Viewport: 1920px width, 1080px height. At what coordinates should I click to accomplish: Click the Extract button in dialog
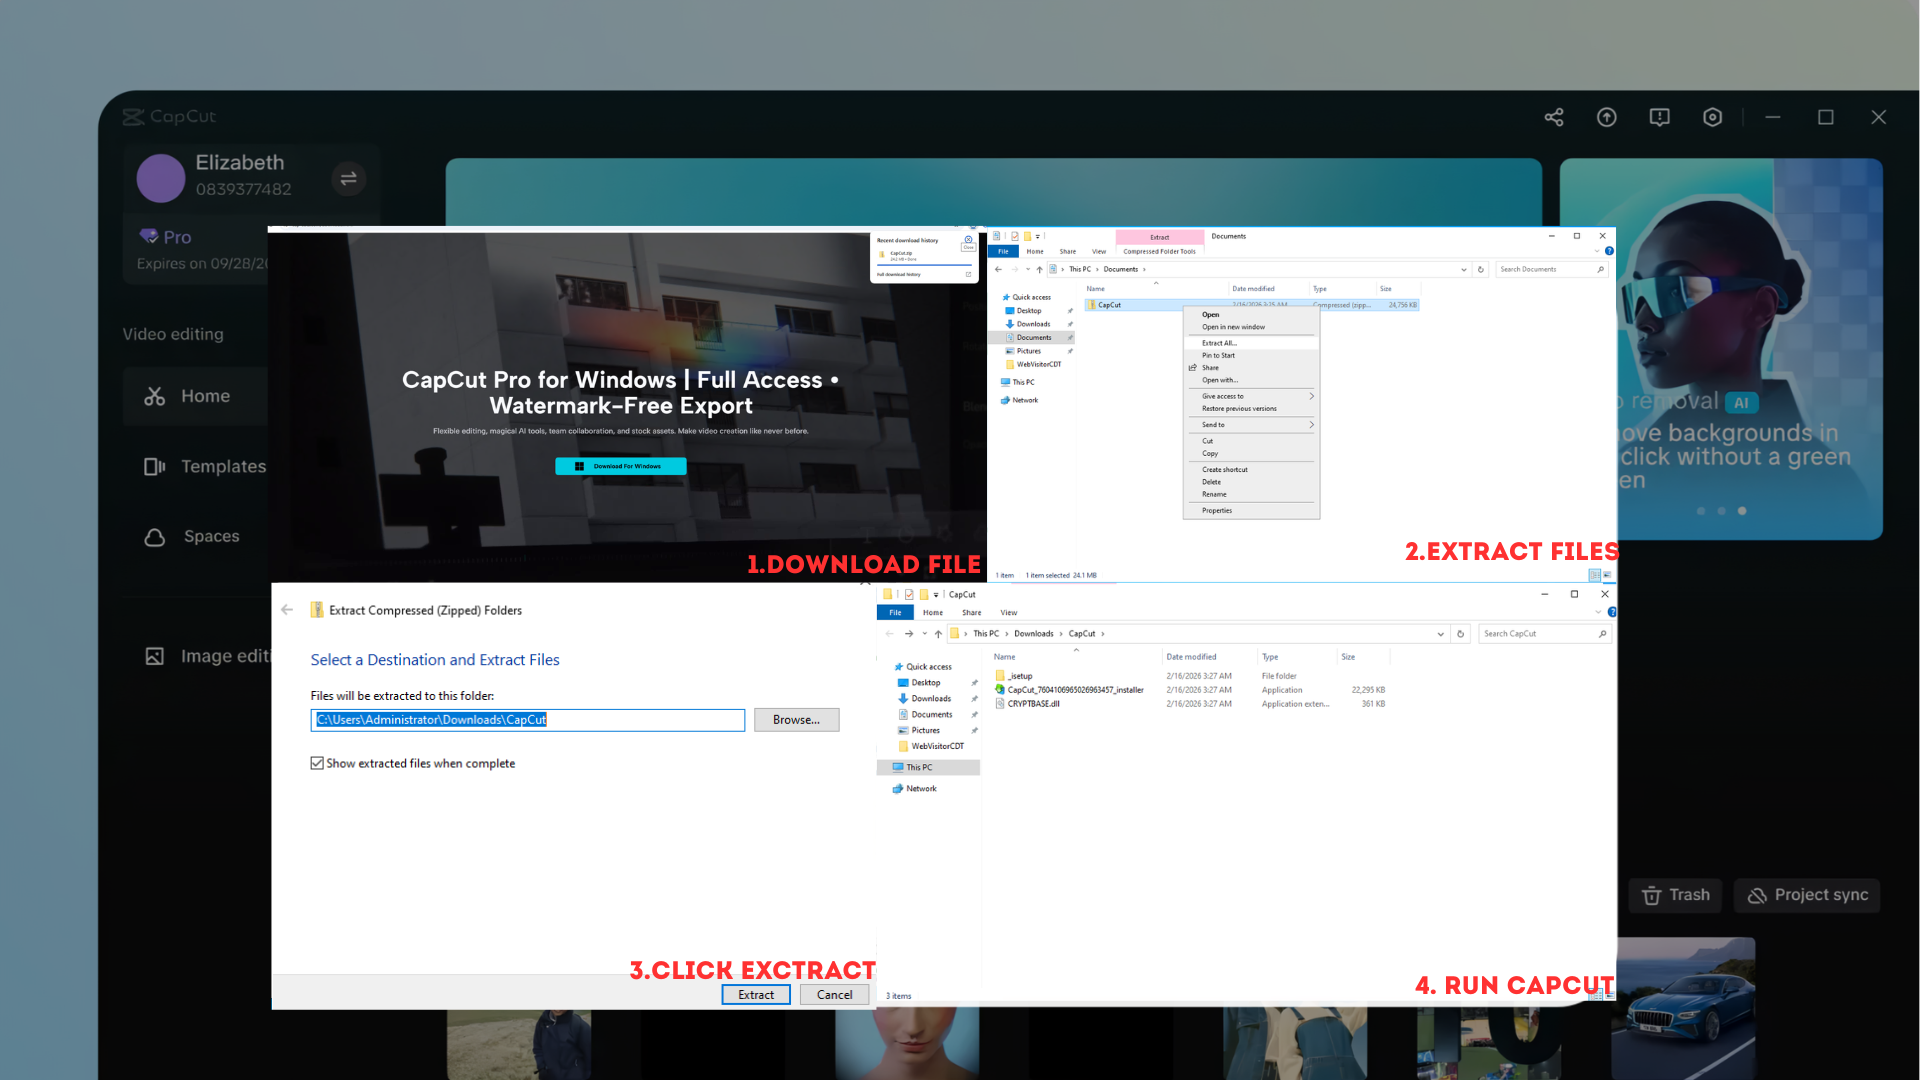pyautogui.click(x=755, y=994)
